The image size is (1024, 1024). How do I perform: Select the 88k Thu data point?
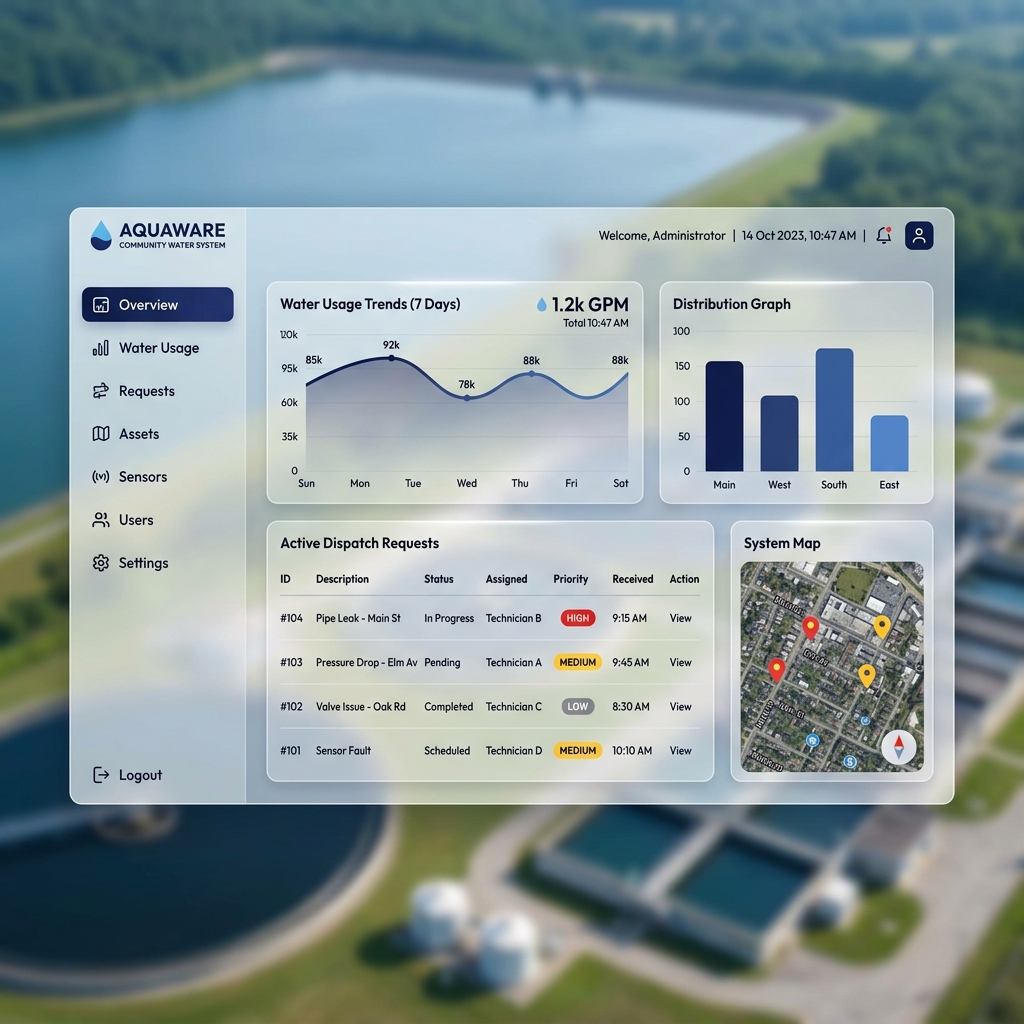point(532,374)
